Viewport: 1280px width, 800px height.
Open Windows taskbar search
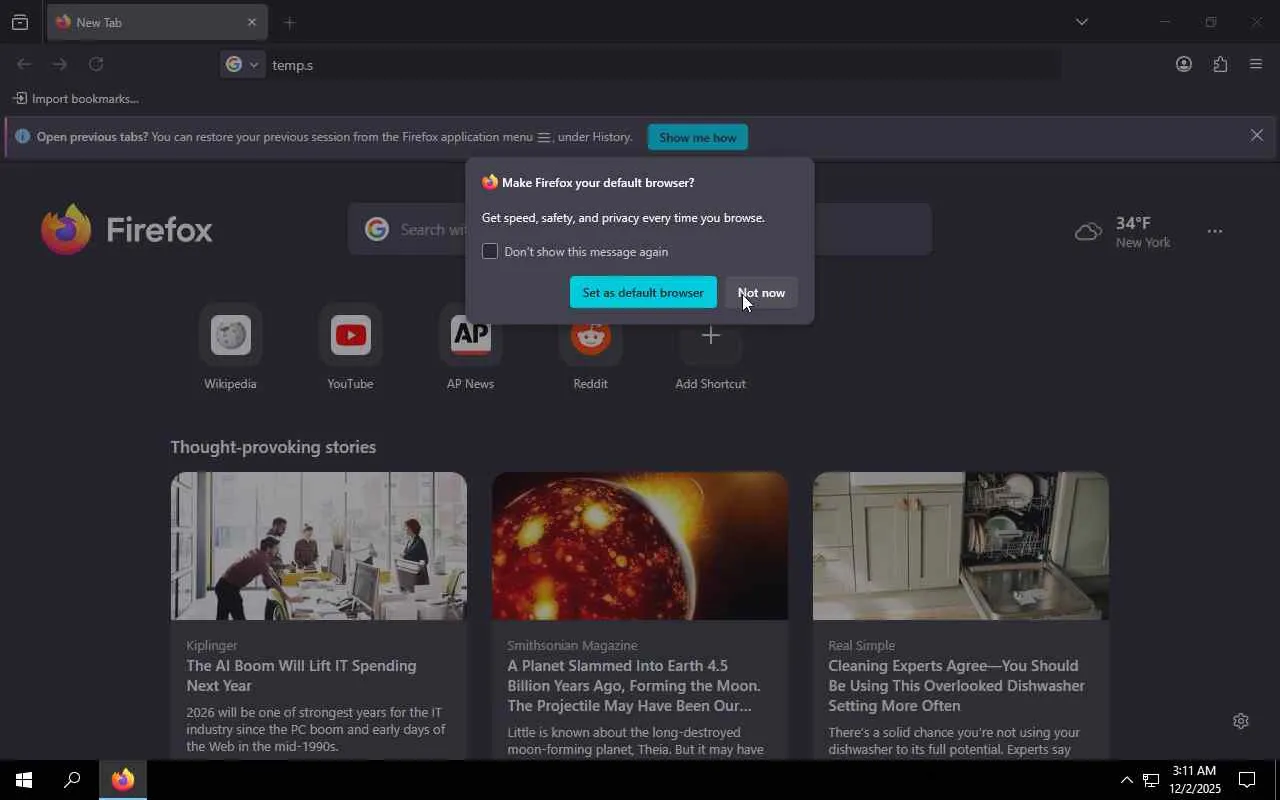point(72,780)
